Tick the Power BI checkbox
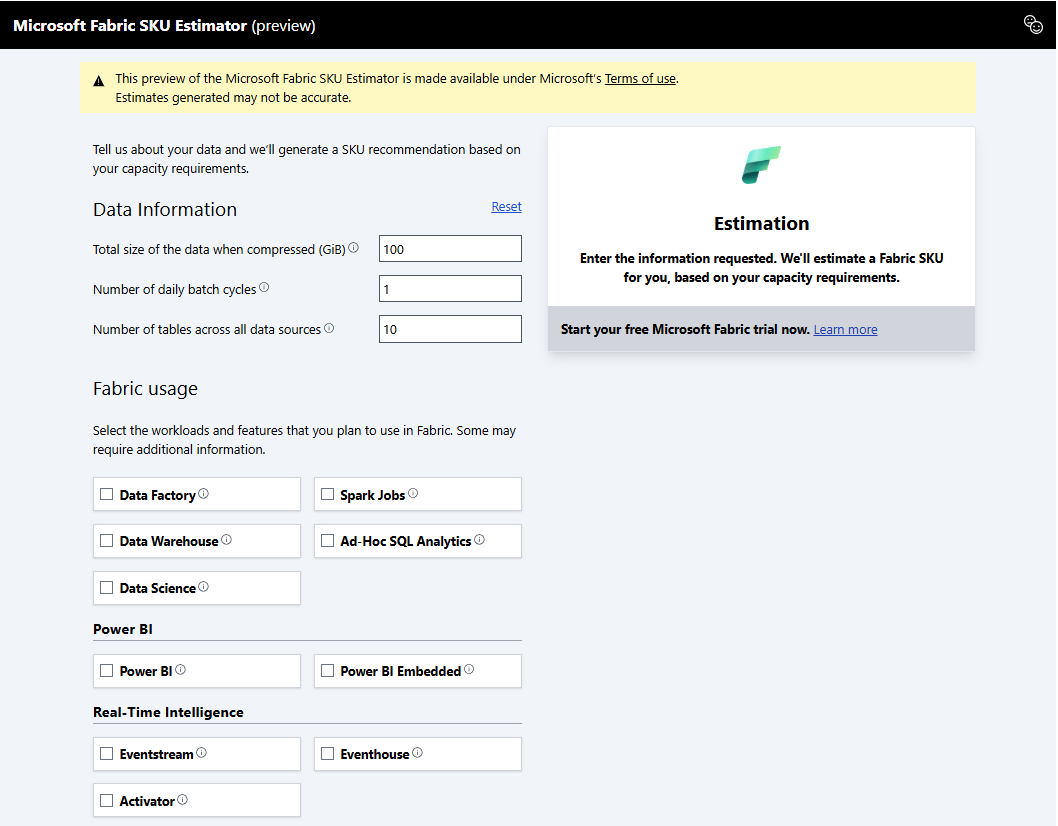Screen dimensions: 1058x826 [x=107, y=671]
